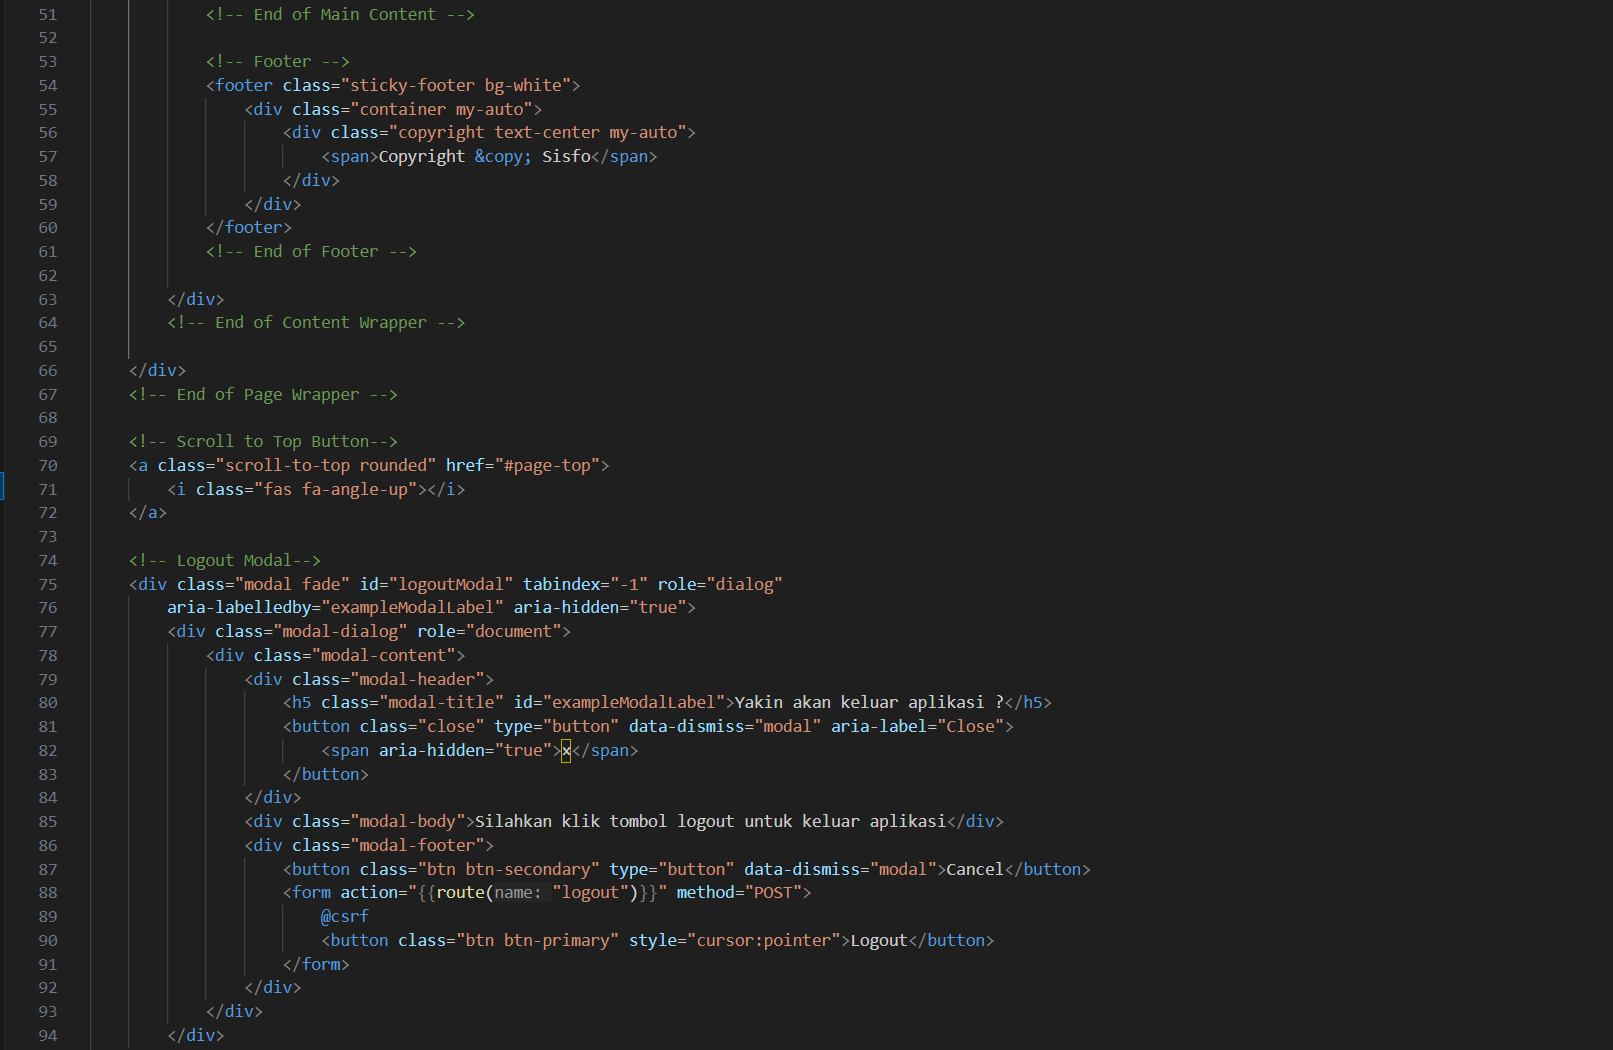Screen dimensions: 1613x1050
Task: Click line number 54 in the gutter
Action: pos(47,86)
